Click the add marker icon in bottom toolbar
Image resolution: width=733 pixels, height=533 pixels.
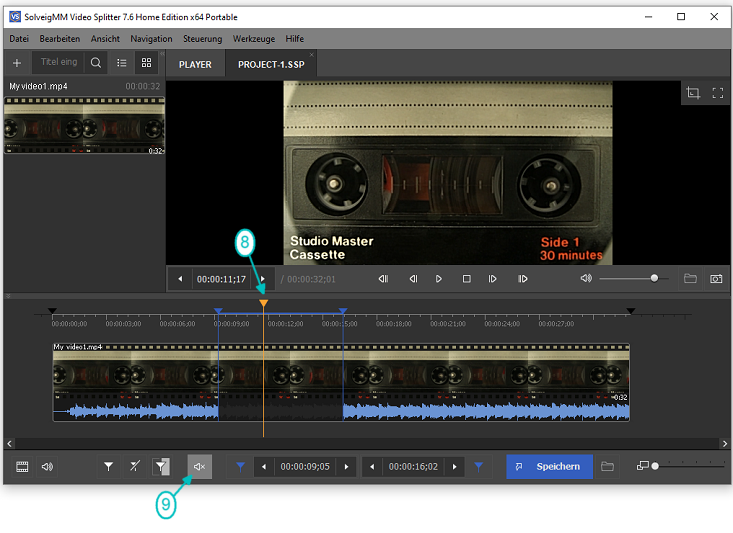click(109, 466)
